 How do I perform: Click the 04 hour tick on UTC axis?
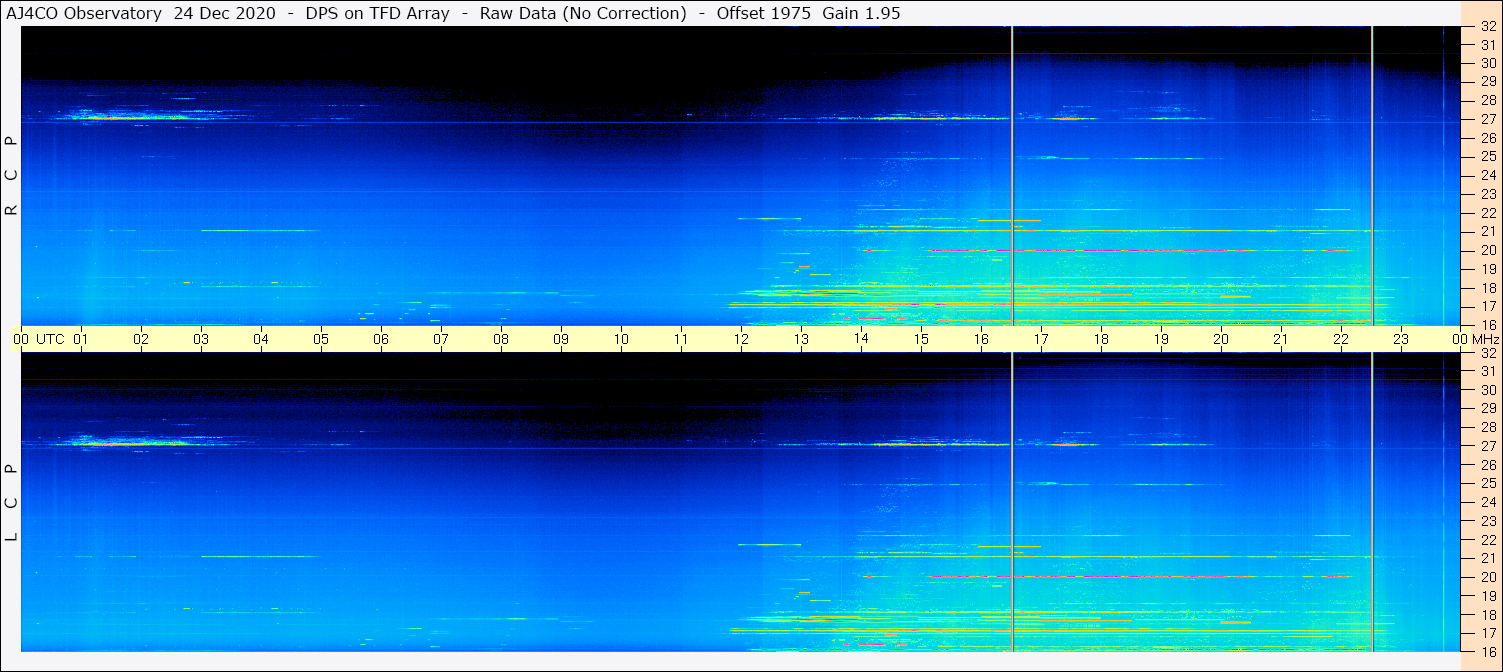261,339
